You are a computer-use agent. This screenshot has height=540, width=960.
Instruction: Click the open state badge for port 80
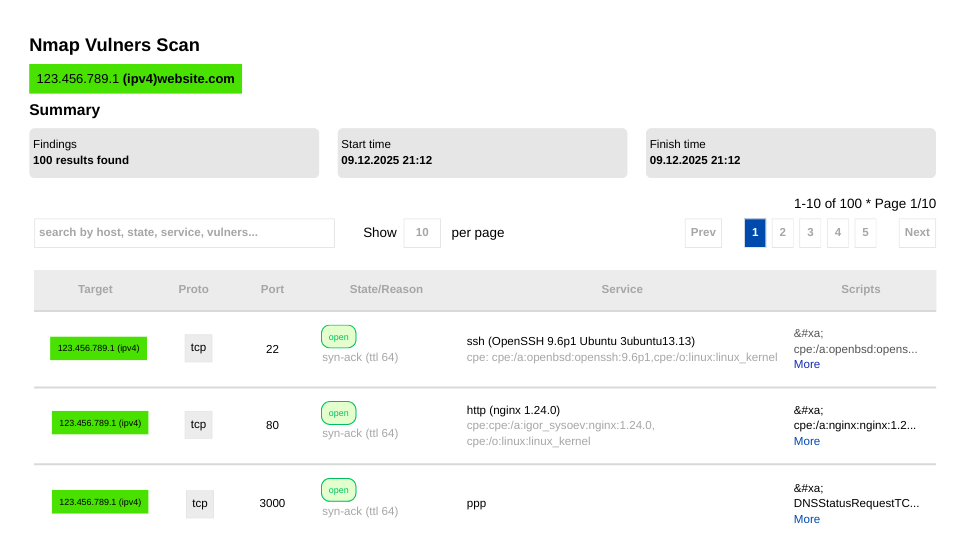click(x=338, y=413)
